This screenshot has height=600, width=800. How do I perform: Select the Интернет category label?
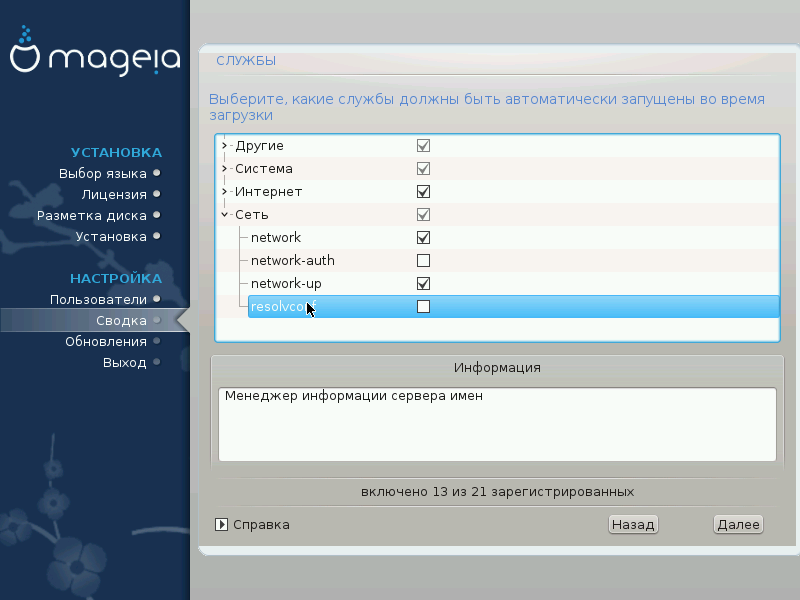tap(268, 192)
